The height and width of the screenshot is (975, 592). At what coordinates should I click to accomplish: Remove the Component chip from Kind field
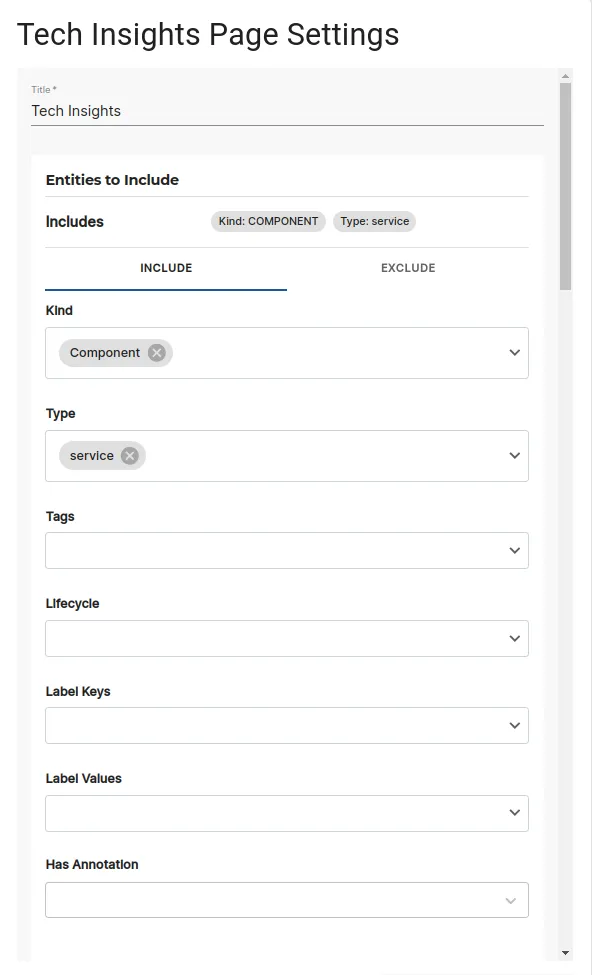(156, 352)
